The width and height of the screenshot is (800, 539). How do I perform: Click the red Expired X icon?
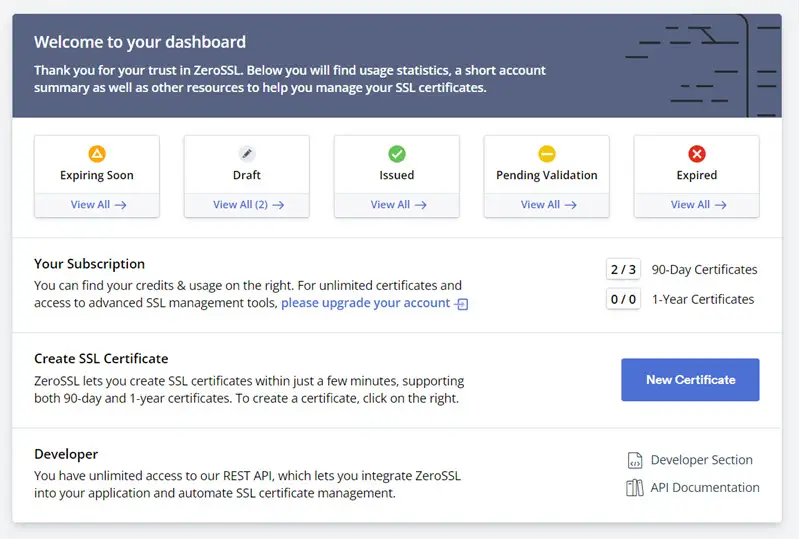pos(697,154)
